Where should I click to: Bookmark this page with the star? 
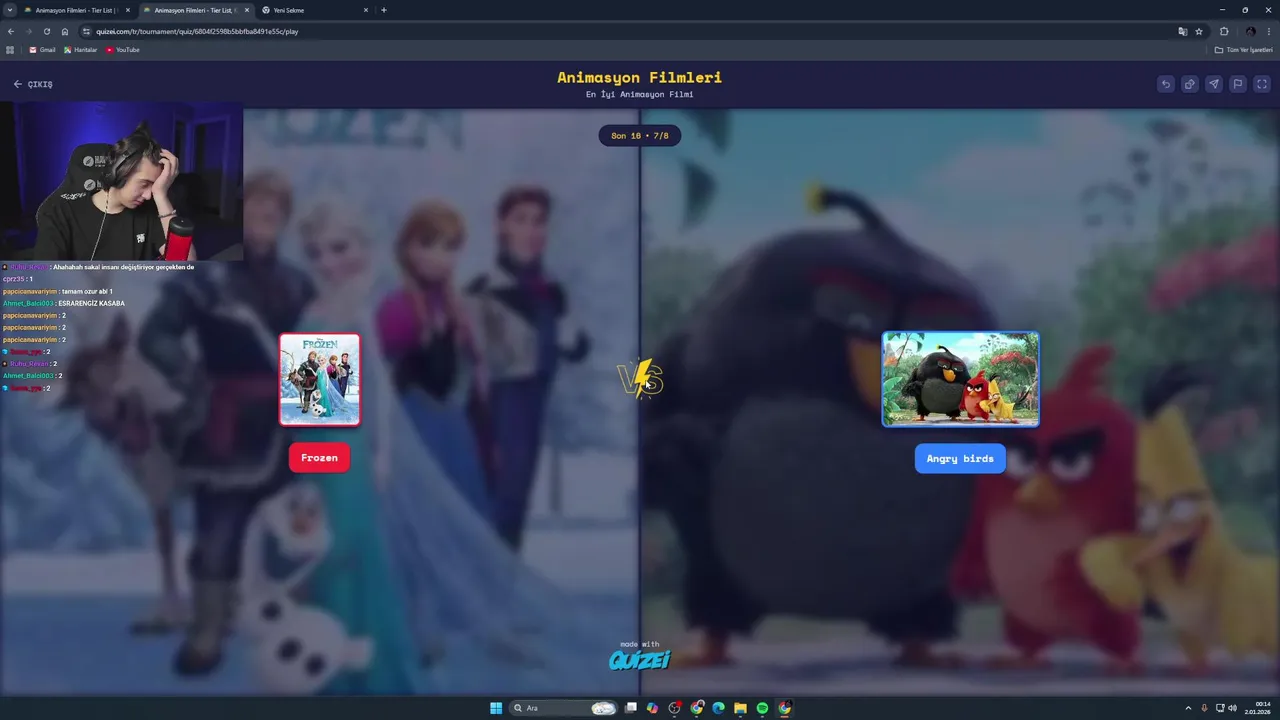coord(1198,31)
